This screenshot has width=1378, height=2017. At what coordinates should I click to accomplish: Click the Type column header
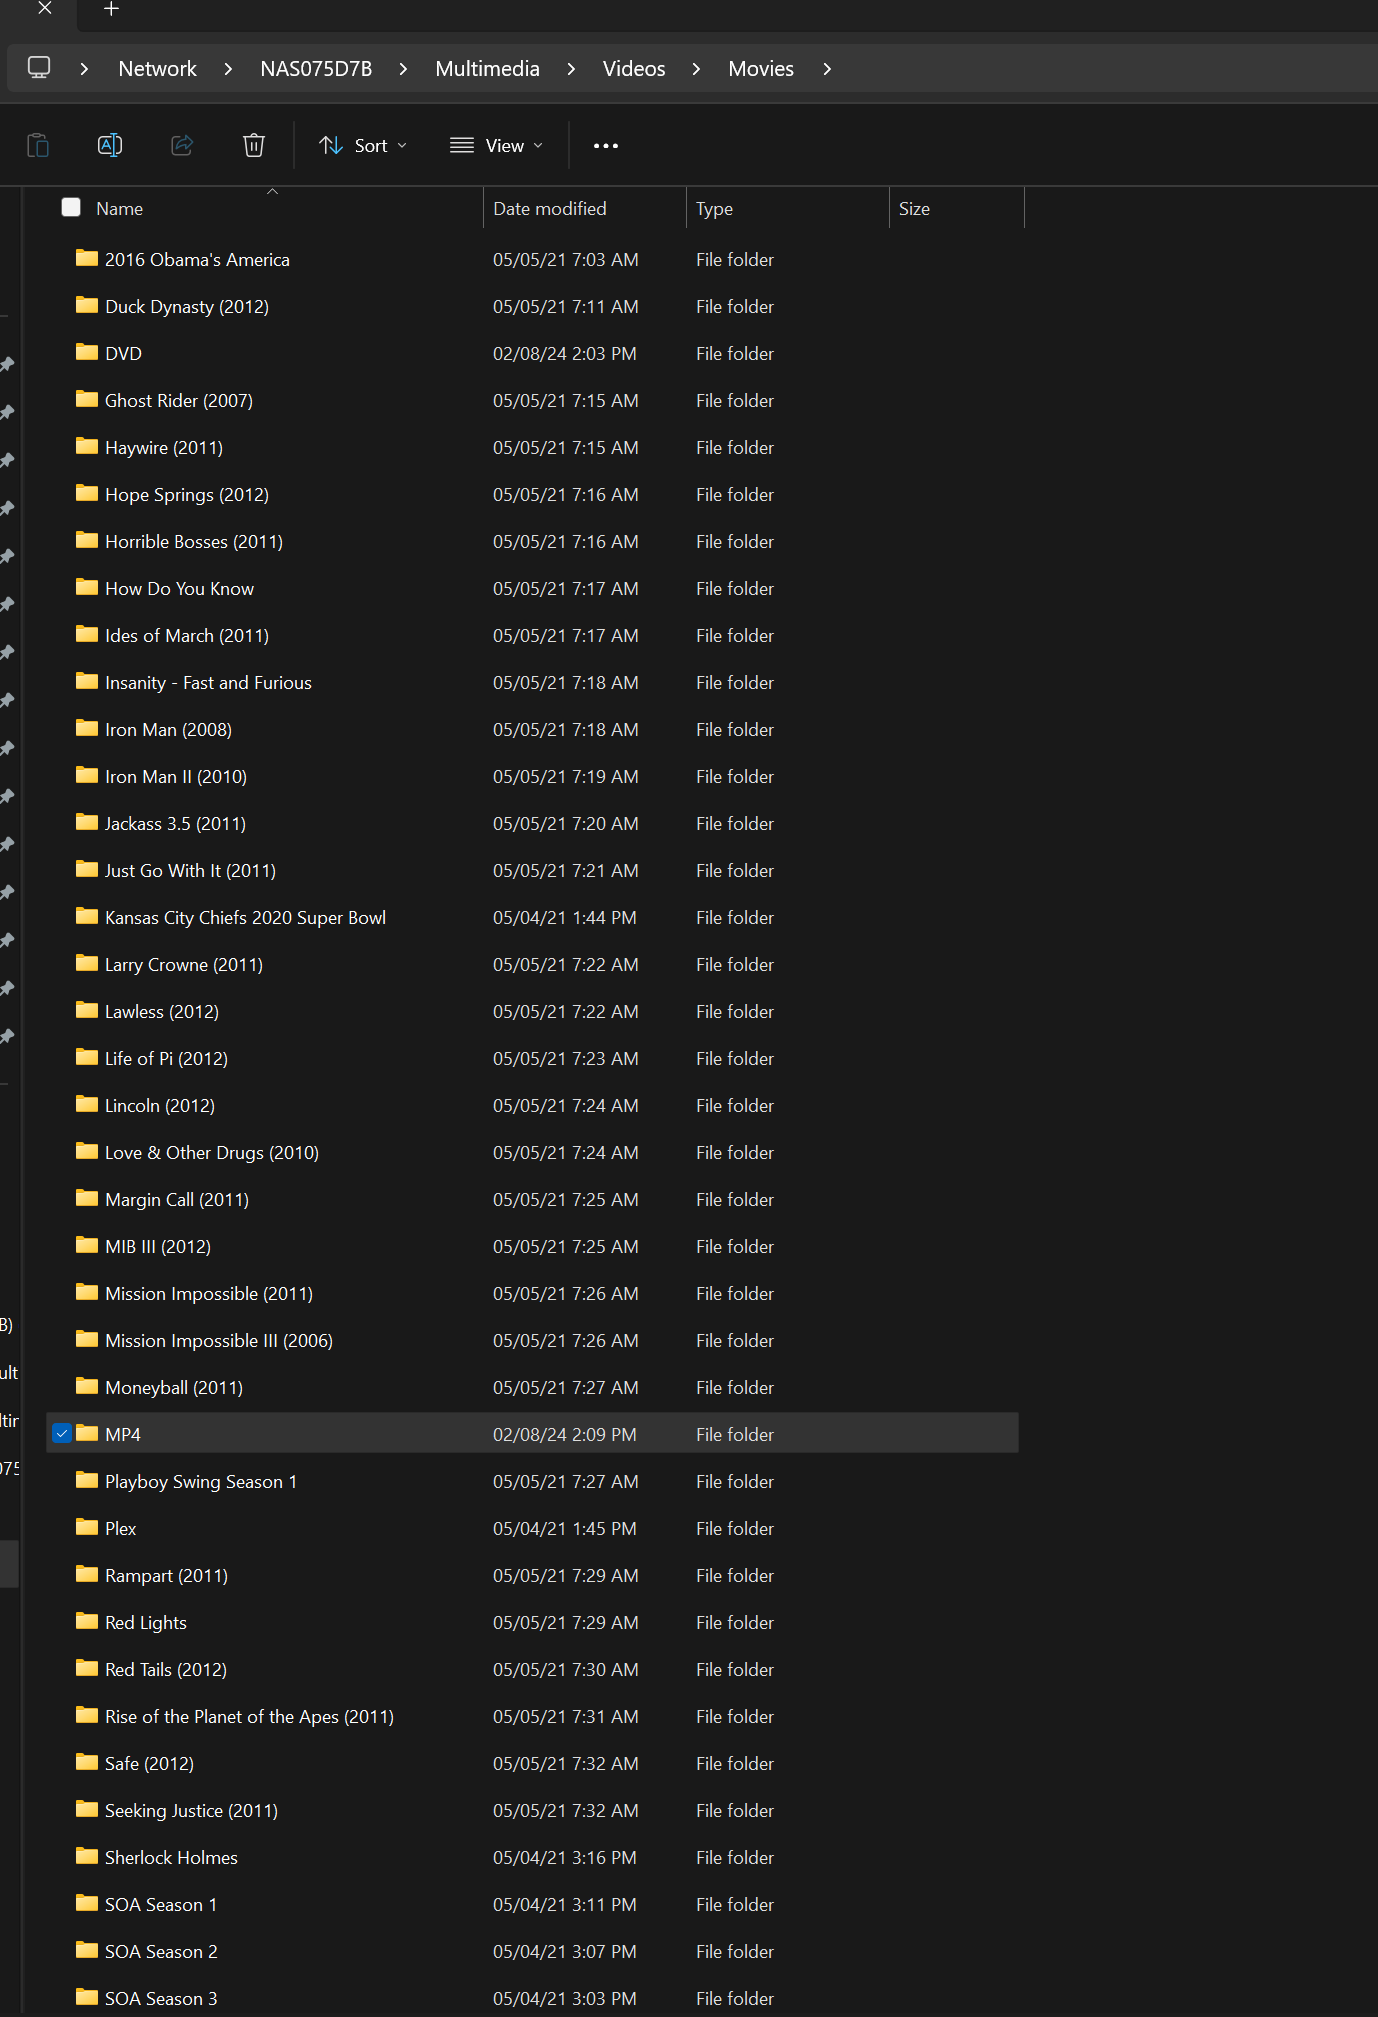pyautogui.click(x=714, y=209)
